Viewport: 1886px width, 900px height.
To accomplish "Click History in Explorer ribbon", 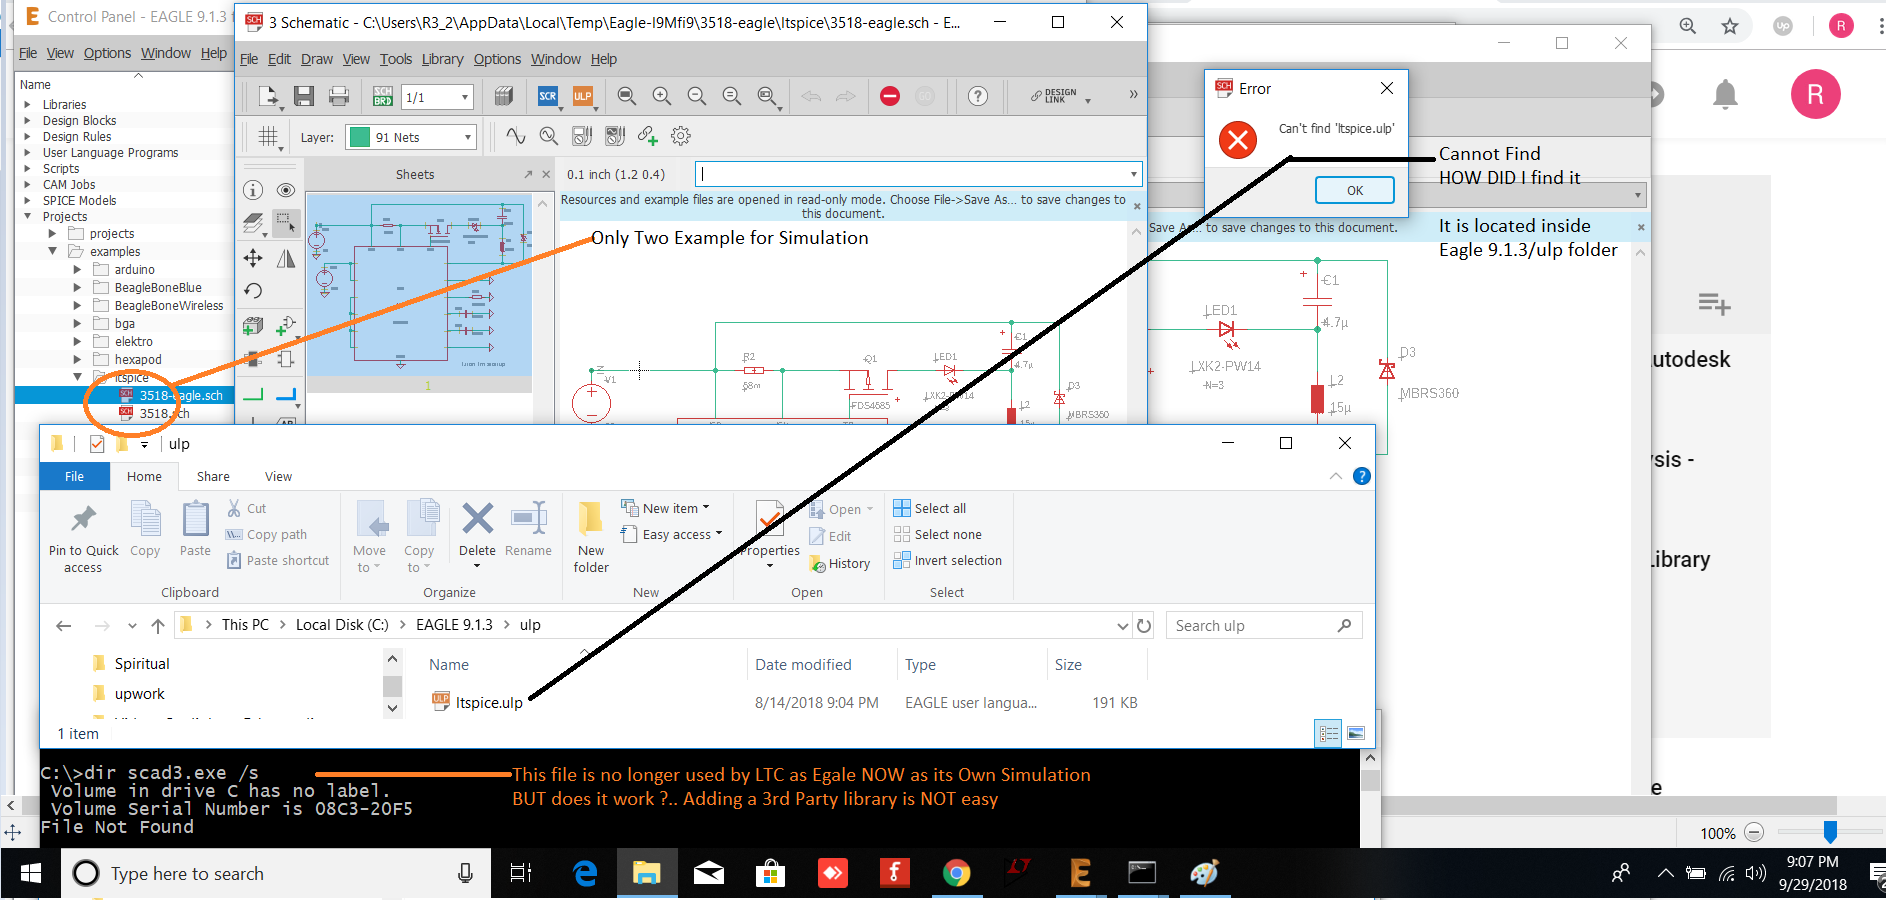I will (840, 563).
